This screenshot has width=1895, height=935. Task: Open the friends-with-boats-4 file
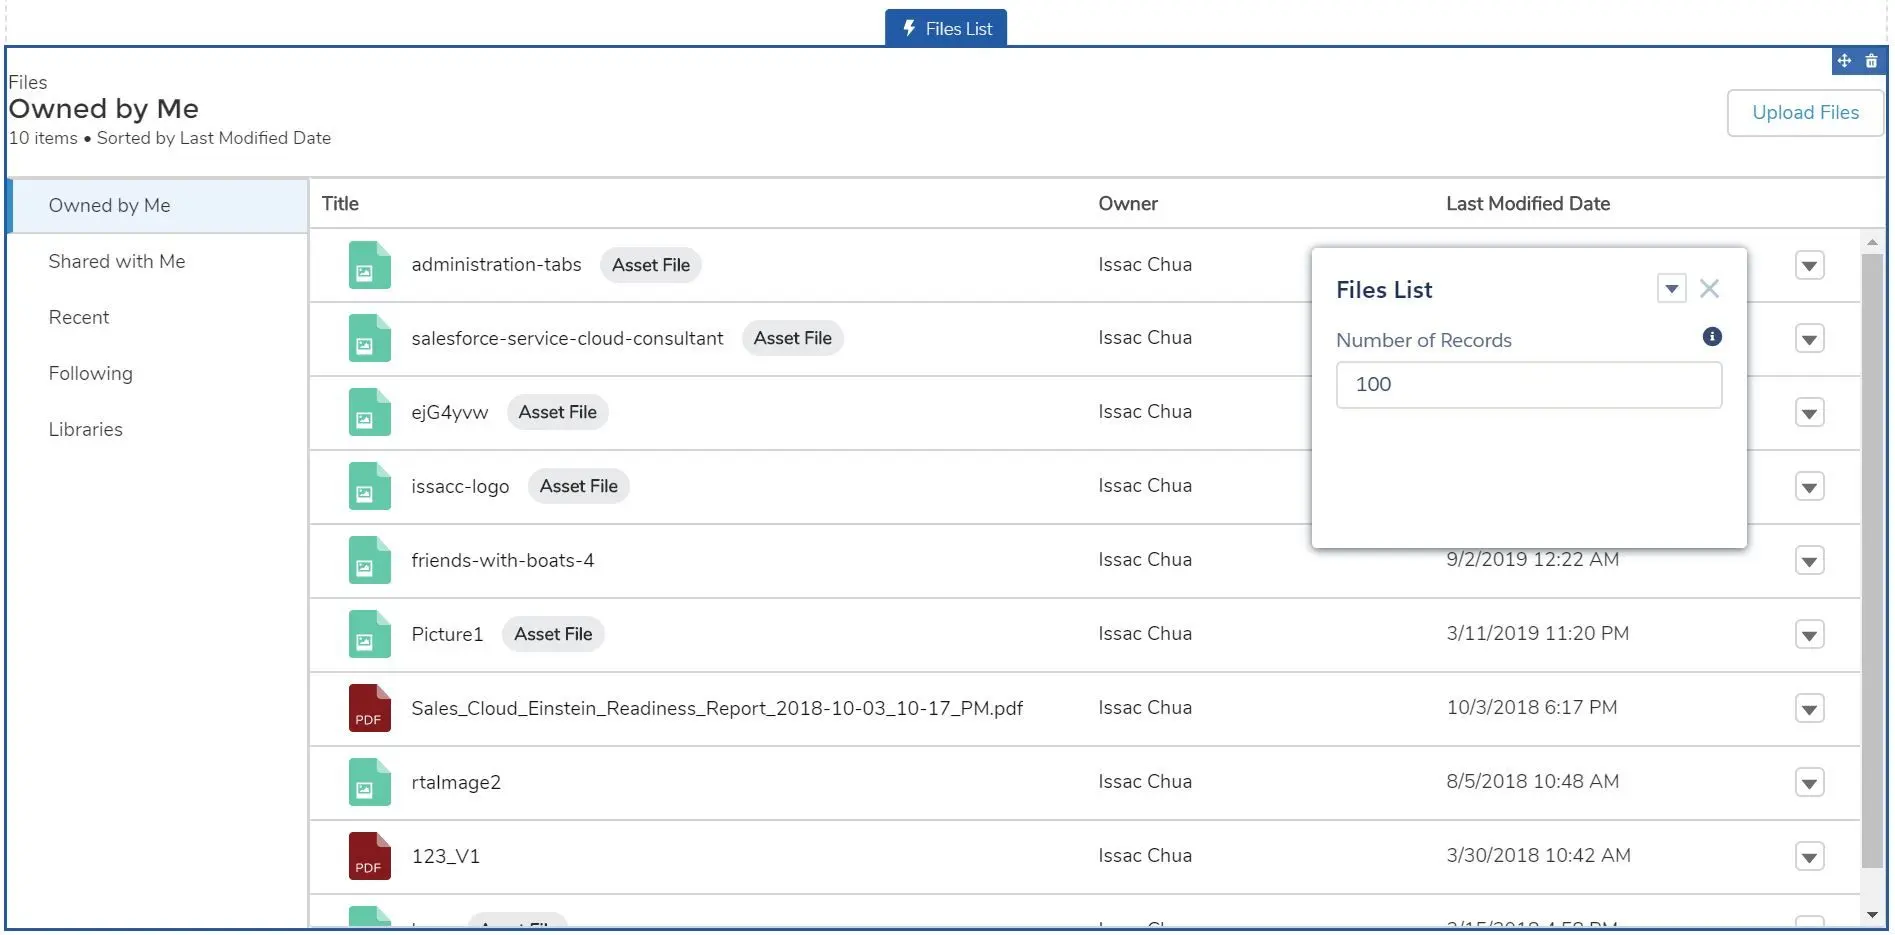pyautogui.click(x=502, y=561)
